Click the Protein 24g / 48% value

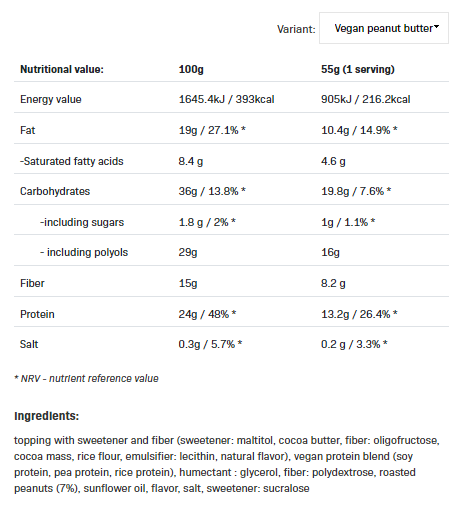(x=207, y=314)
